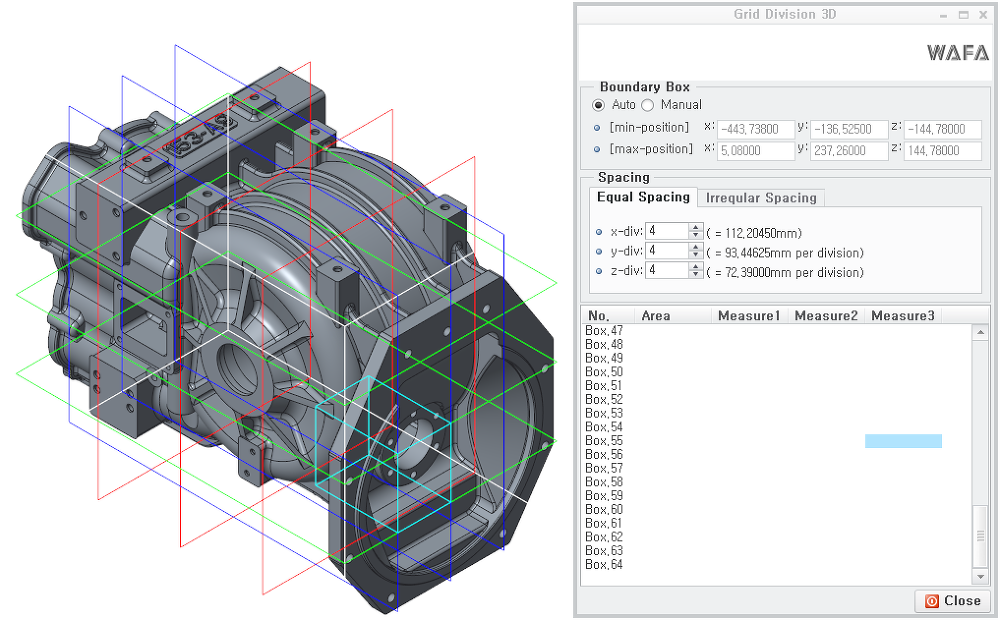
Task: Click the y-div number field
Action: pos(667,251)
